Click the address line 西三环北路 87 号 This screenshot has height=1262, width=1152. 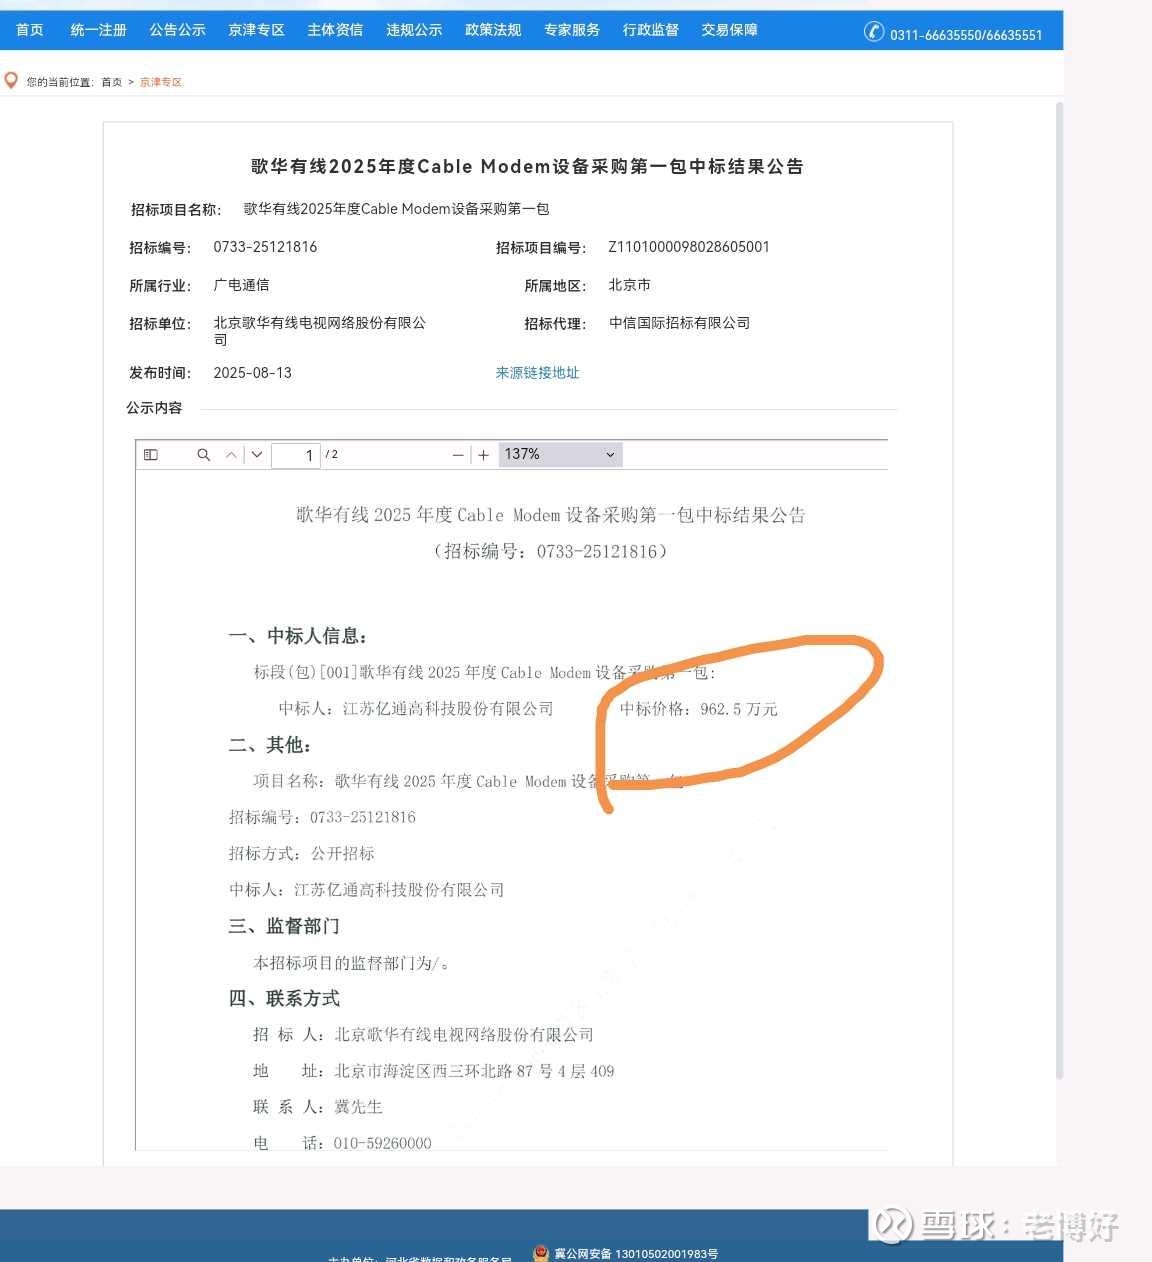(434, 1071)
